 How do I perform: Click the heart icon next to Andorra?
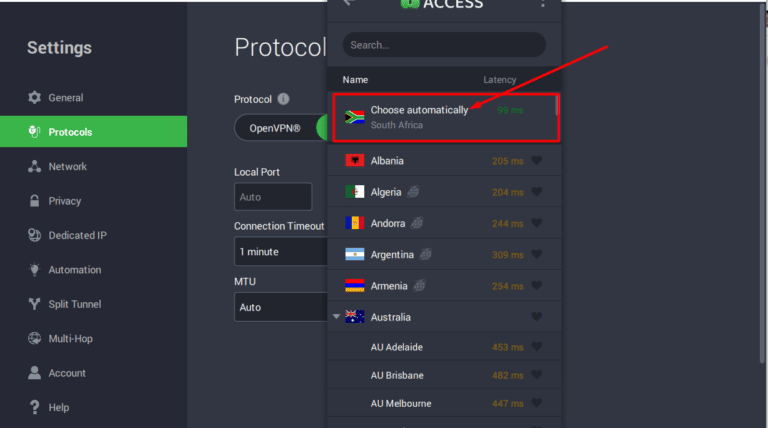[537, 223]
